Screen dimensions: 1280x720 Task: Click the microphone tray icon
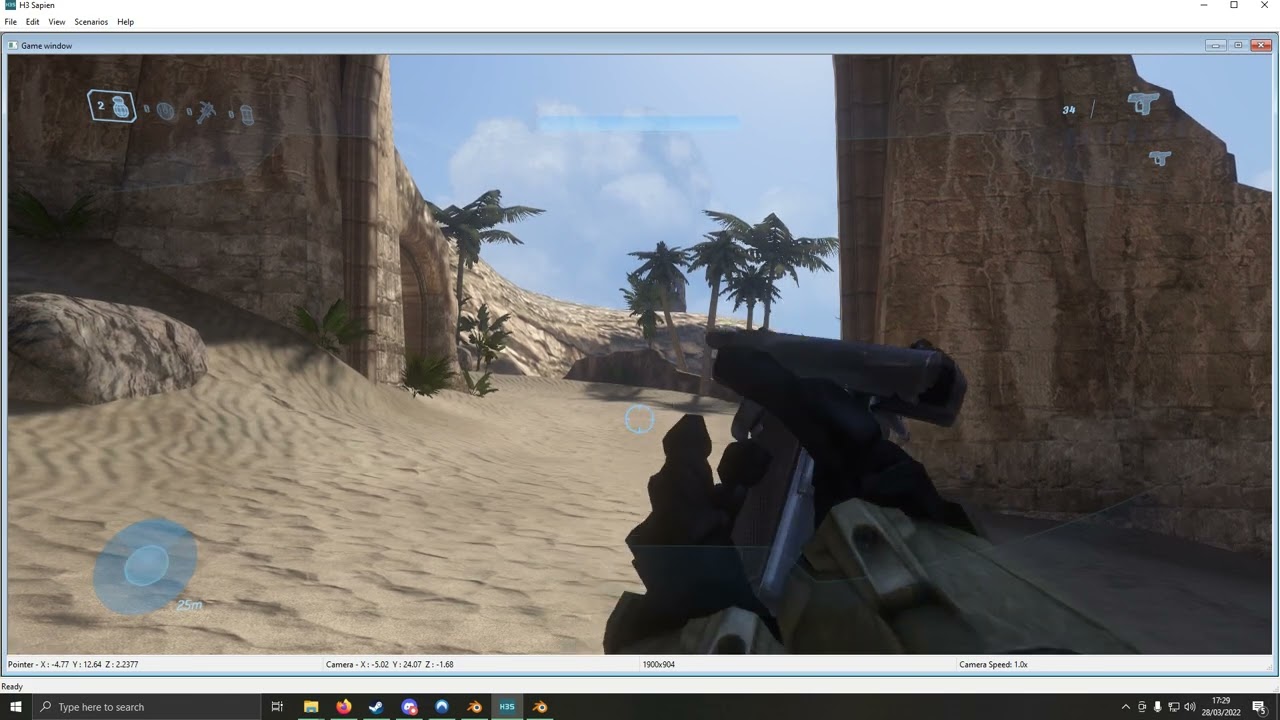coord(1158,707)
